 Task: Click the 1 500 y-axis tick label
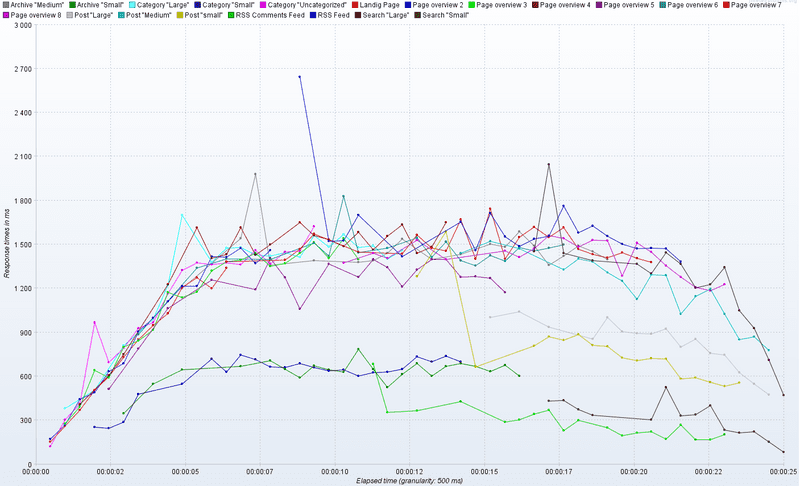[22, 245]
